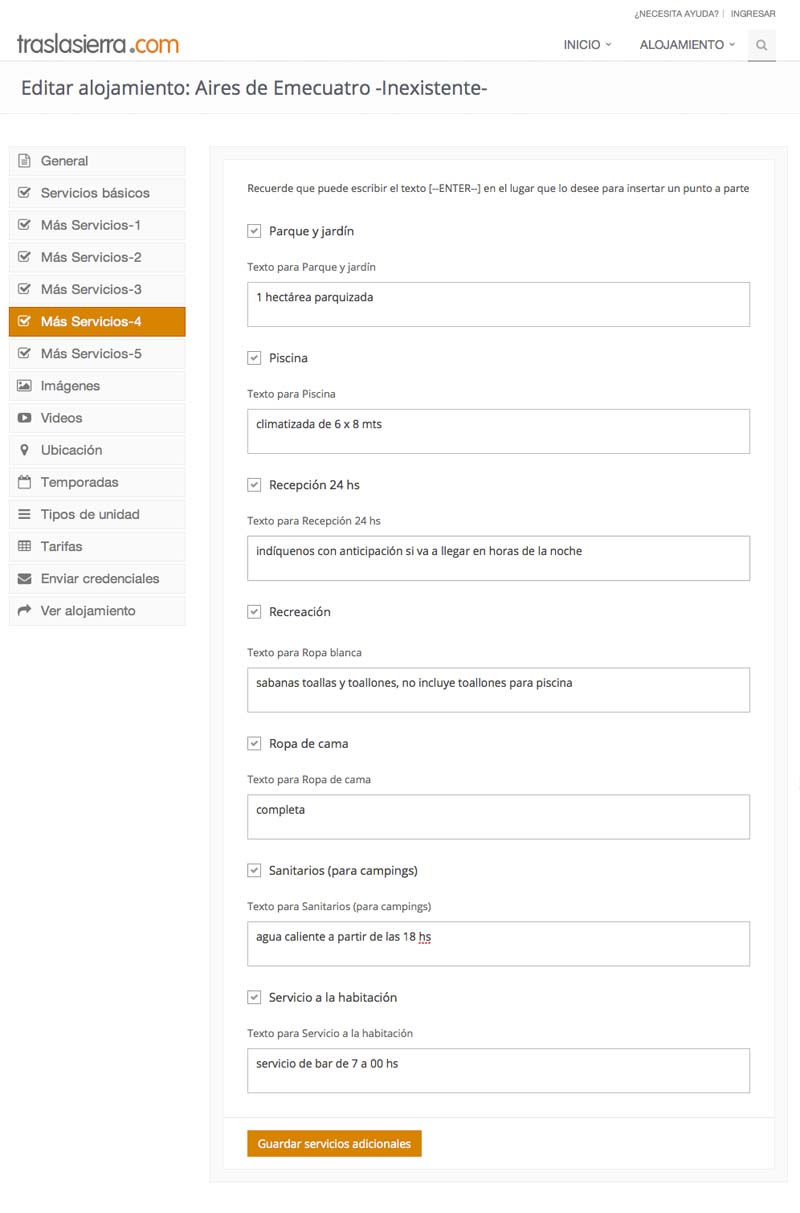The image size is (800, 1213).
Task: Click the search magnifier icon in header
Action: point(762,45)
